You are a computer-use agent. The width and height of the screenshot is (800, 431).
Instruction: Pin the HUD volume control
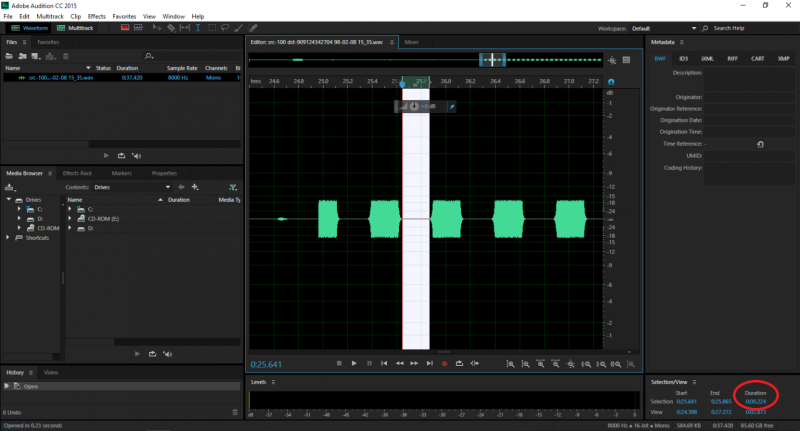point(452,105)
